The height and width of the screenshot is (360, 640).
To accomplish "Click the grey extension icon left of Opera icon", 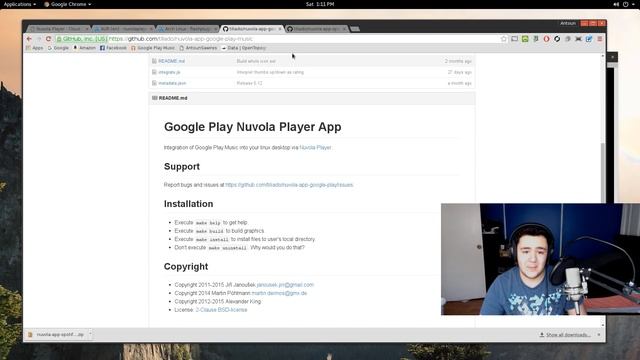I will [536, 39].
